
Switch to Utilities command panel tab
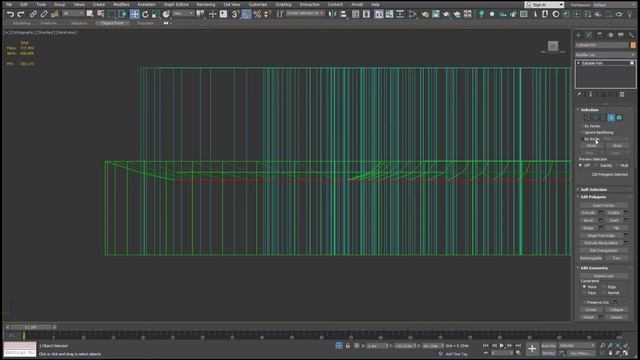pos(631,35)
